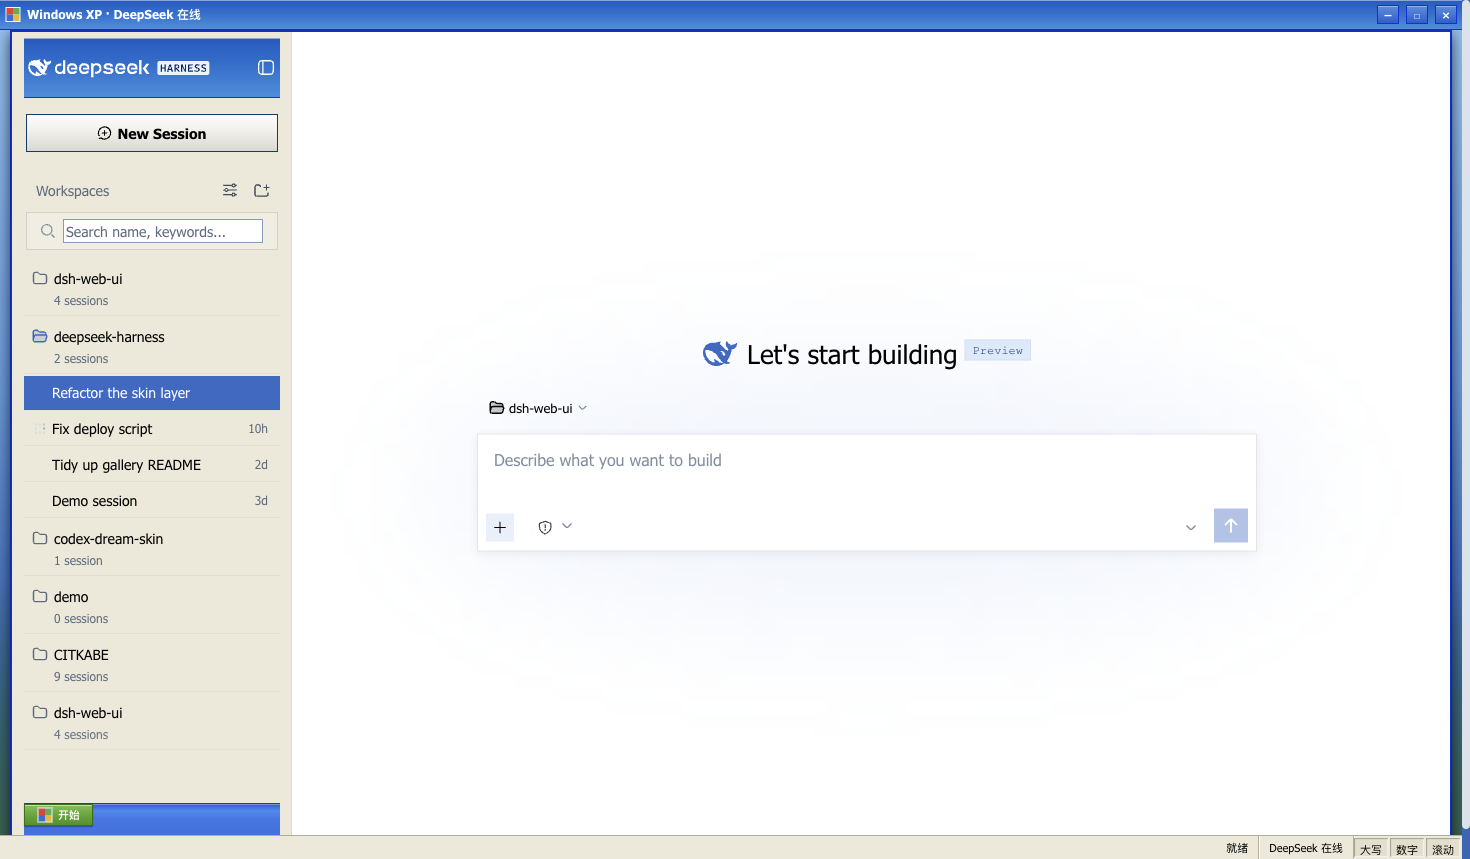The height and width of the screenshot is (859, 1470).
Task: Click the 1 session count under codex-dream-skin
Action: (78, 561)
